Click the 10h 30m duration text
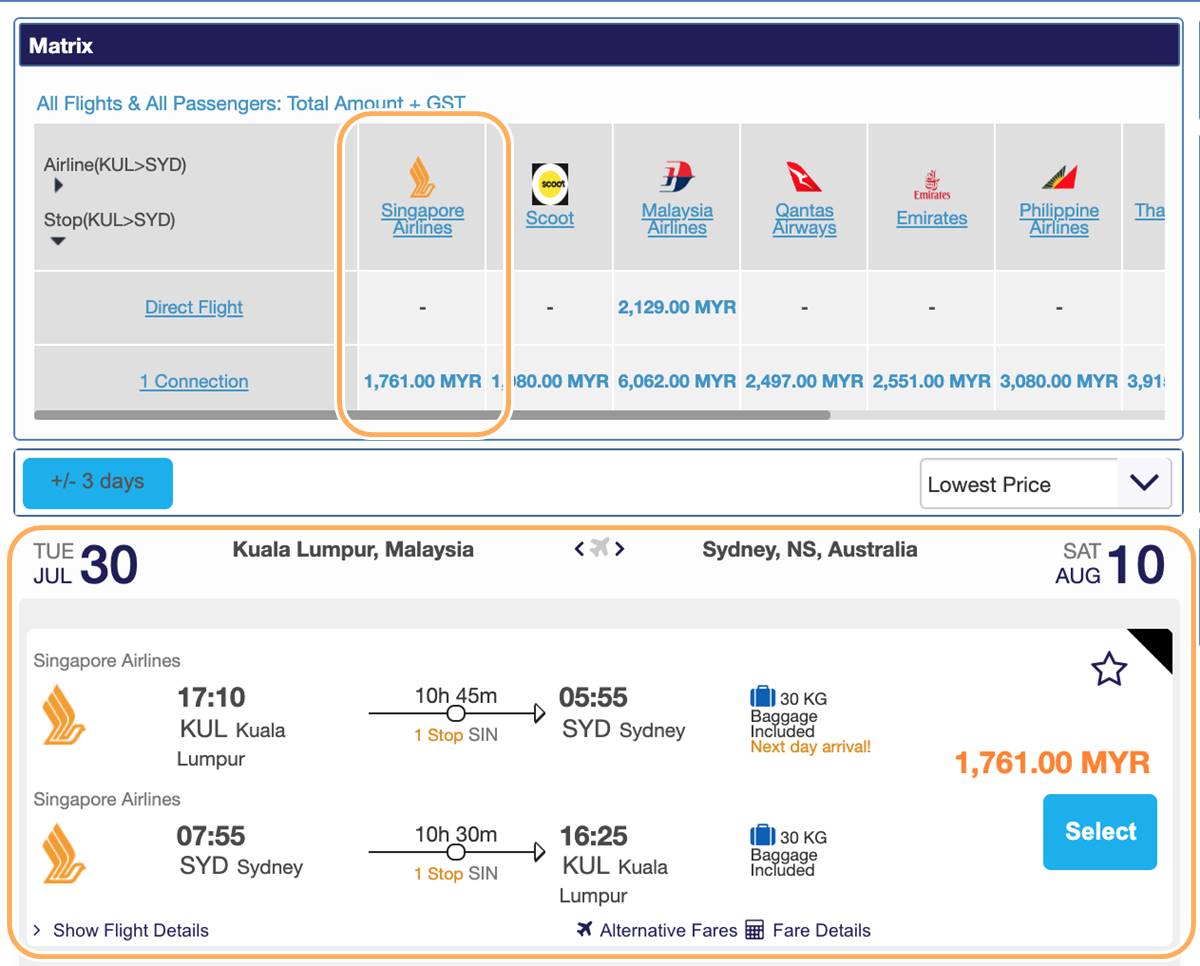 pyautogui.click(x=456, y=835)
